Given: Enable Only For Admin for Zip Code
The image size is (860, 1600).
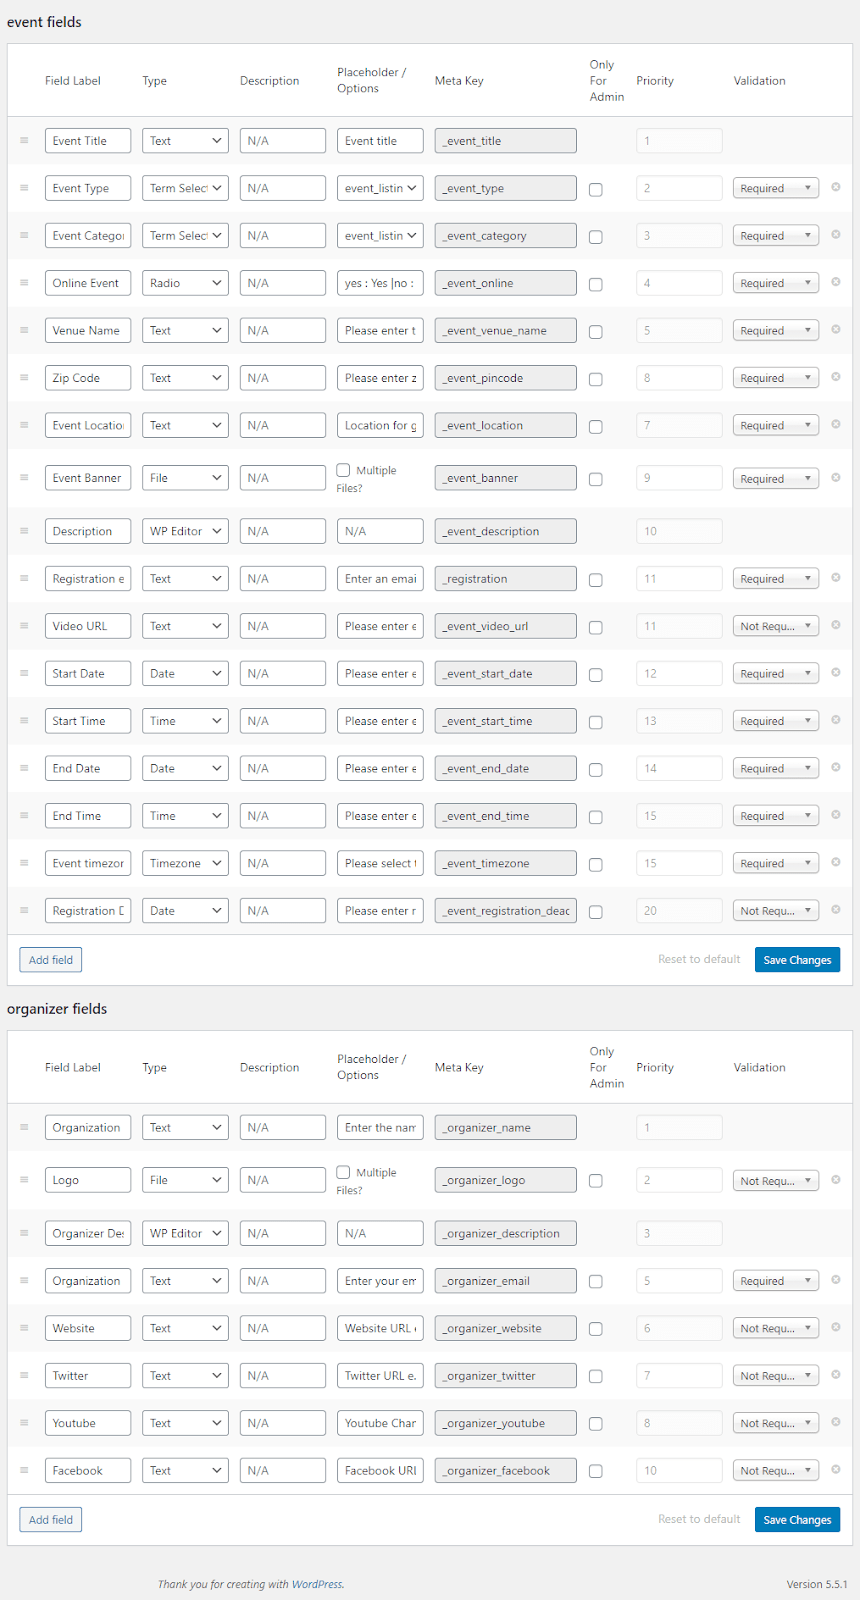Looking at the screenshot, I should tap(596, 379).
